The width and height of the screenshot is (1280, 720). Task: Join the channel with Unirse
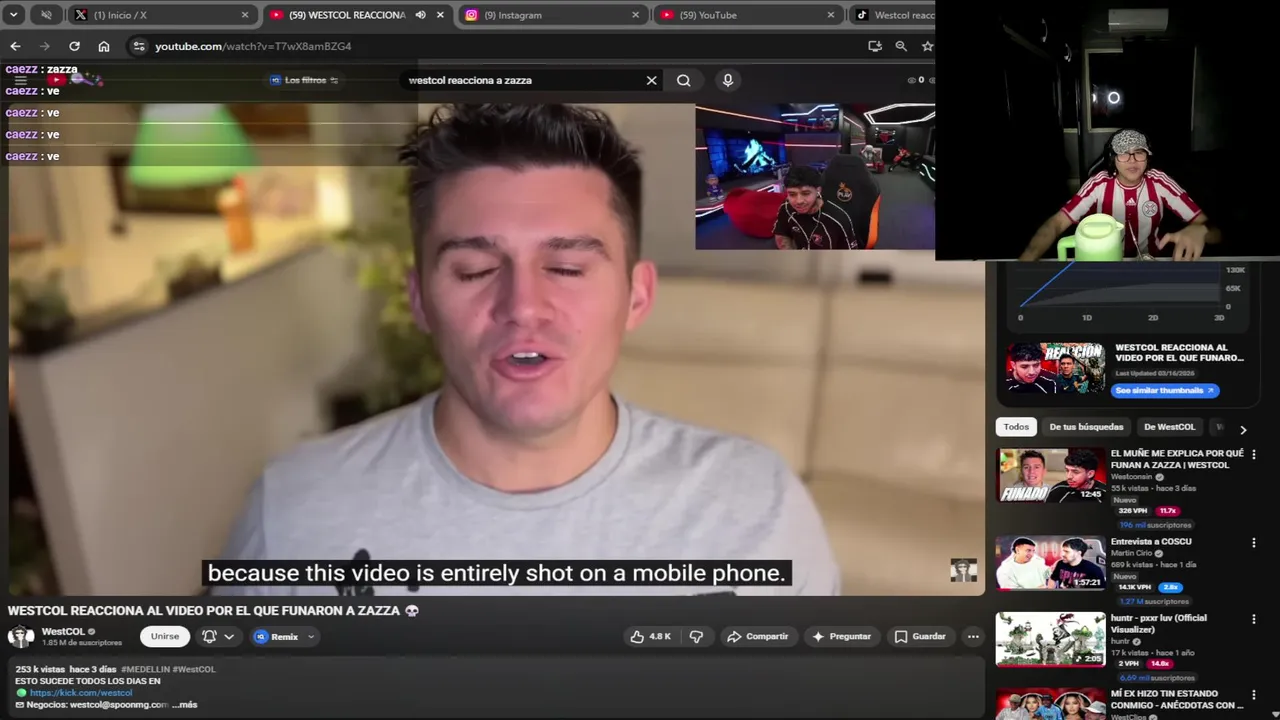pos(165,636)
